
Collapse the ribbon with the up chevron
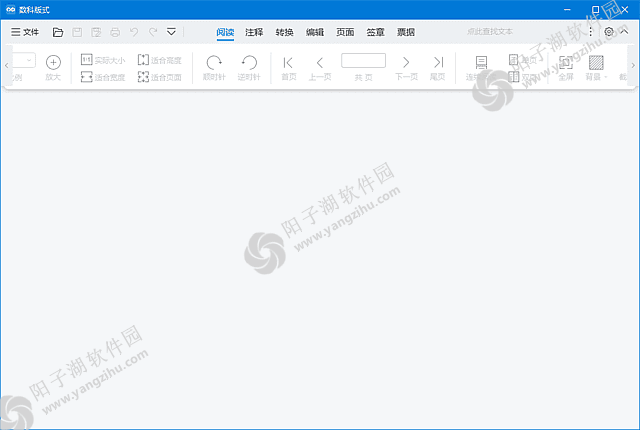[x=624, y=31]
